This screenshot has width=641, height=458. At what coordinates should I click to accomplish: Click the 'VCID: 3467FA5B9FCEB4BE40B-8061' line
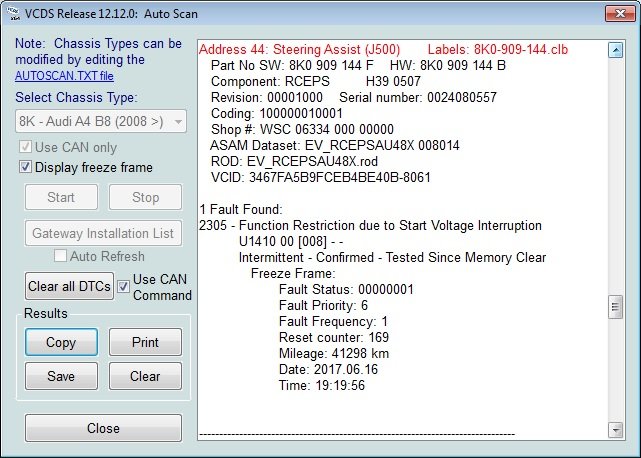[320, 177]
